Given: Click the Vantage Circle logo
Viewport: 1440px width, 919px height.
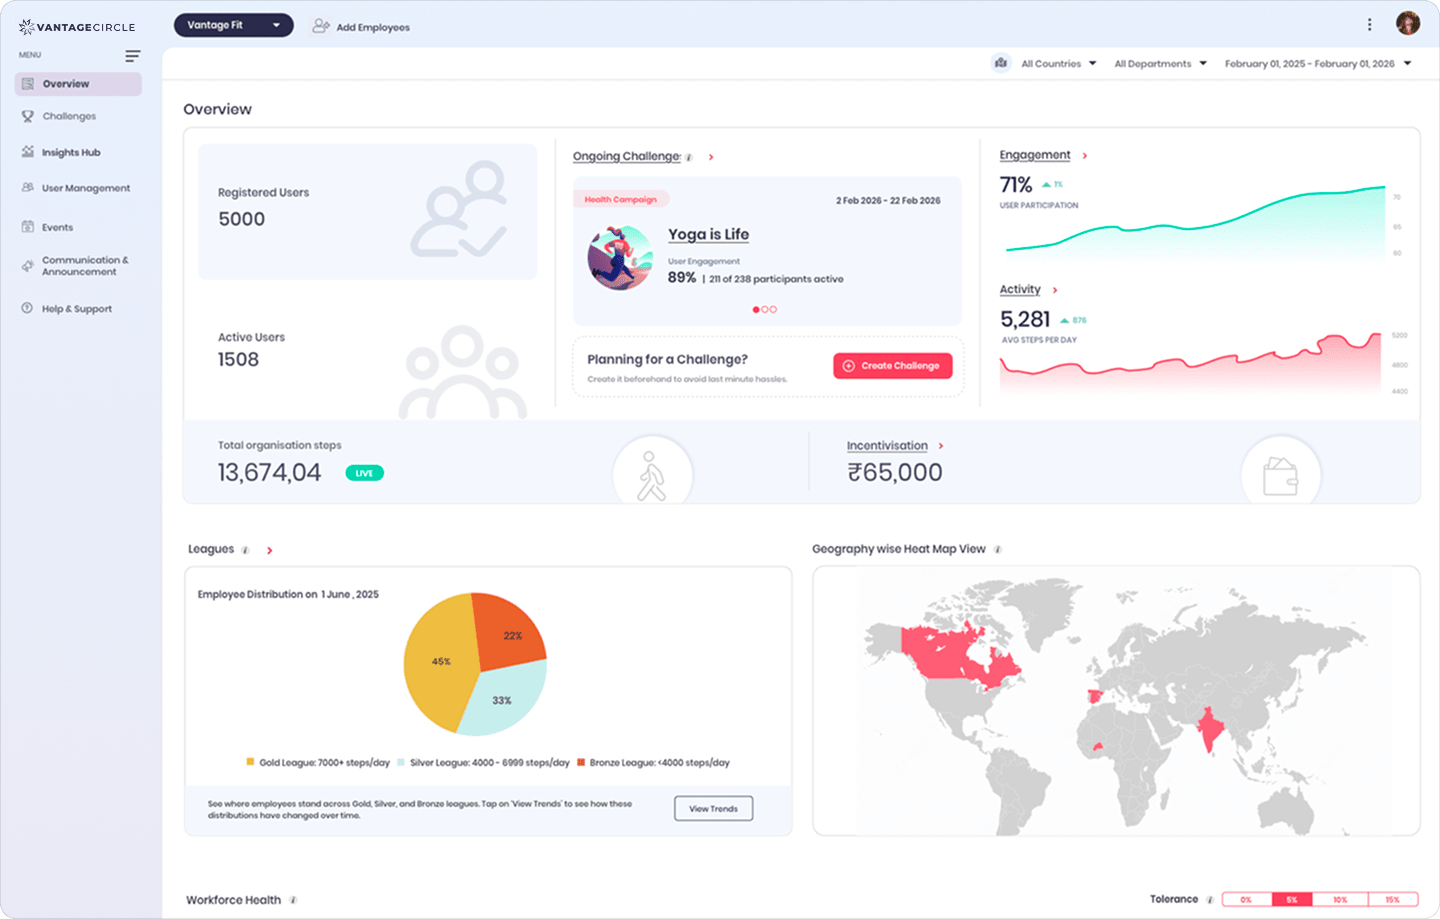Looking at the screenshot, I should coord(78,25).
